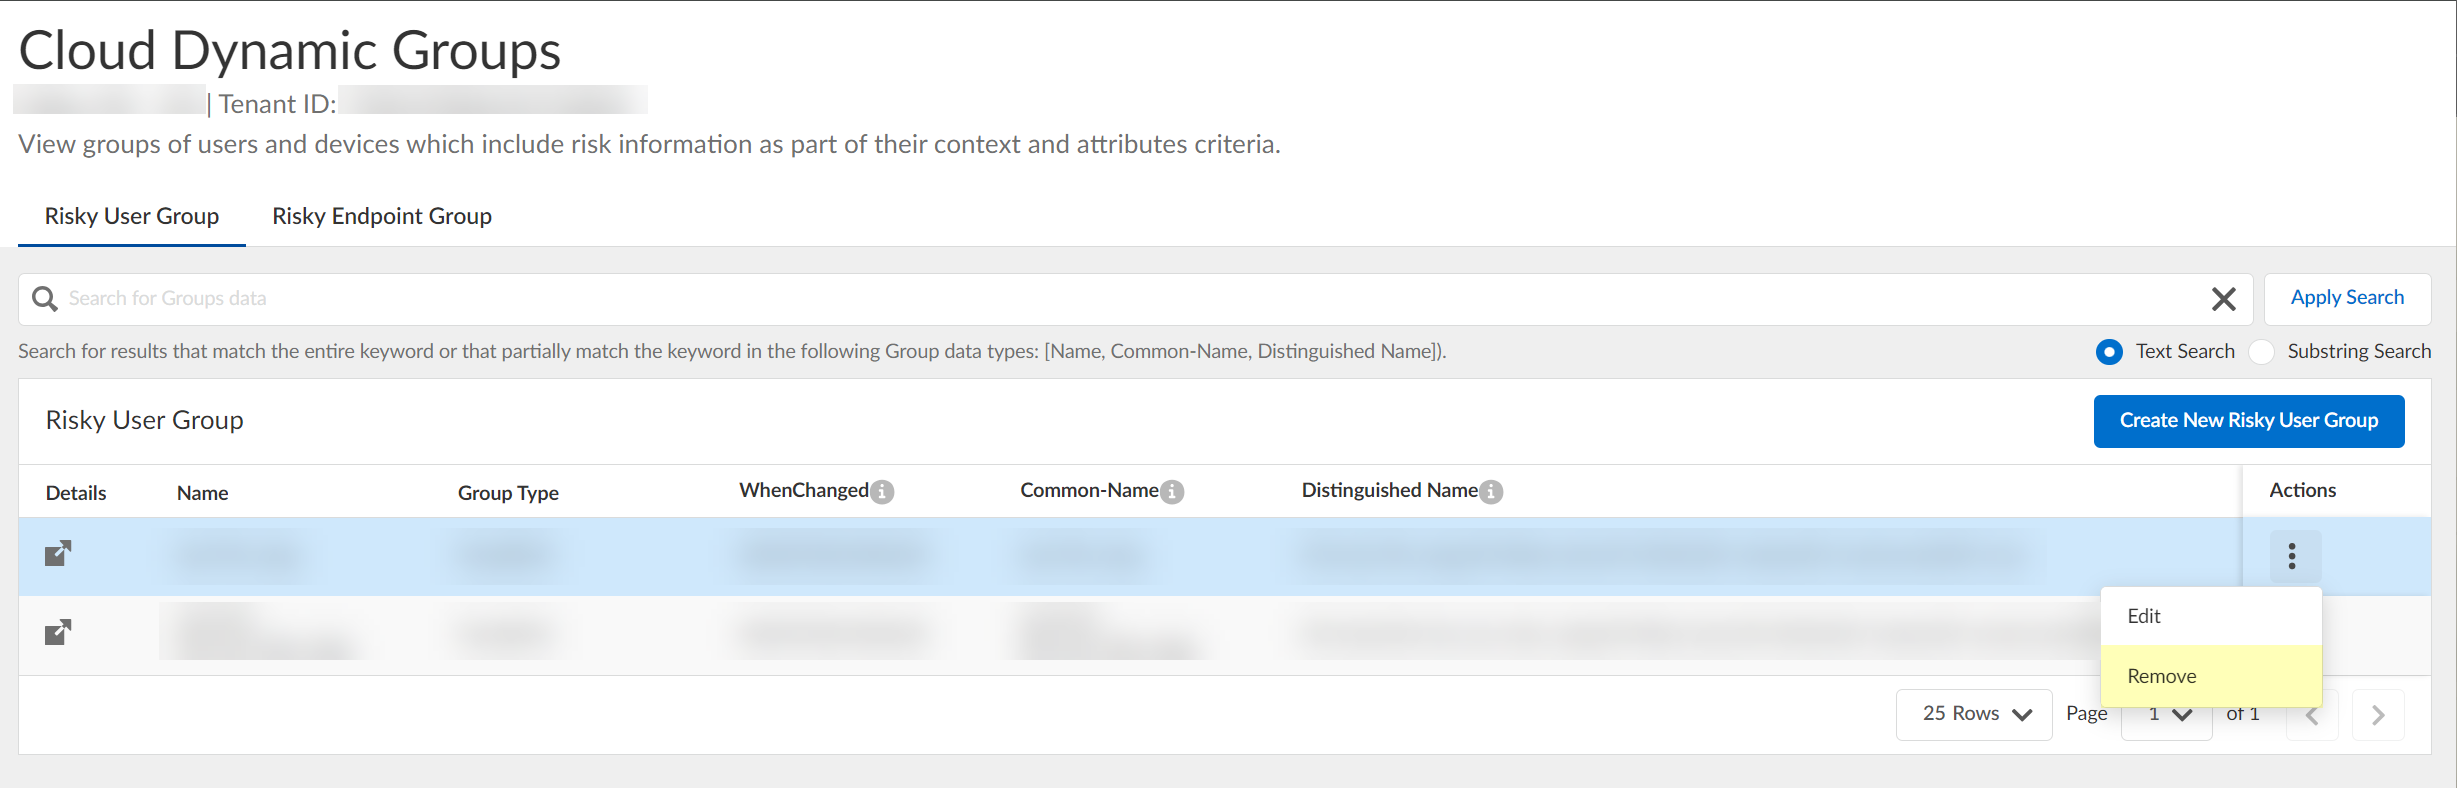The image size is (2457, 788).
Task: Expand the 25 Rows dropdown
Action: click(x=1974, y=714)
